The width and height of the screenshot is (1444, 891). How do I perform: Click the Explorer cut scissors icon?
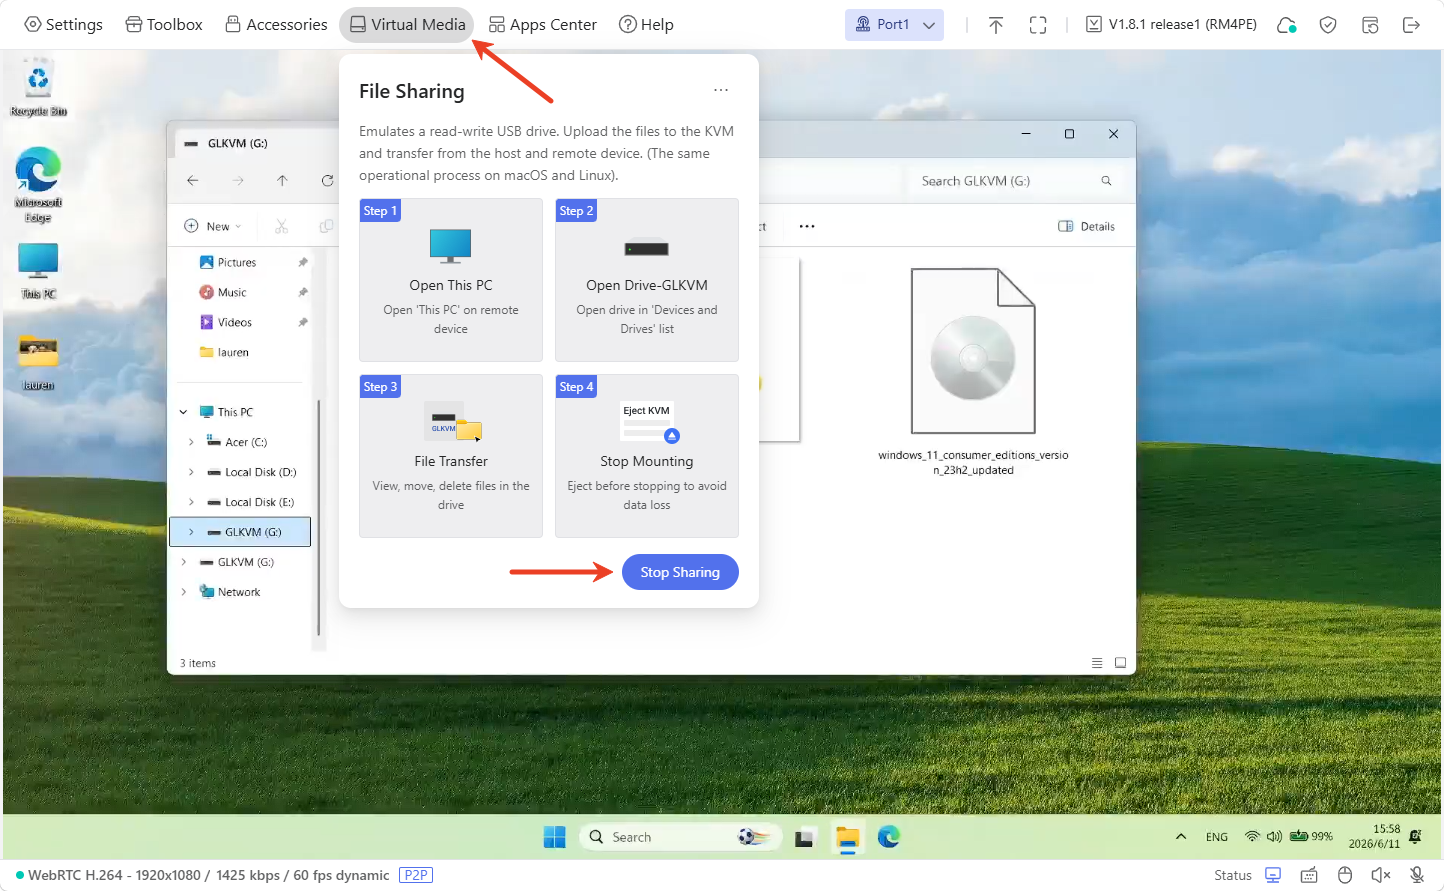click(x=281, y=227)
